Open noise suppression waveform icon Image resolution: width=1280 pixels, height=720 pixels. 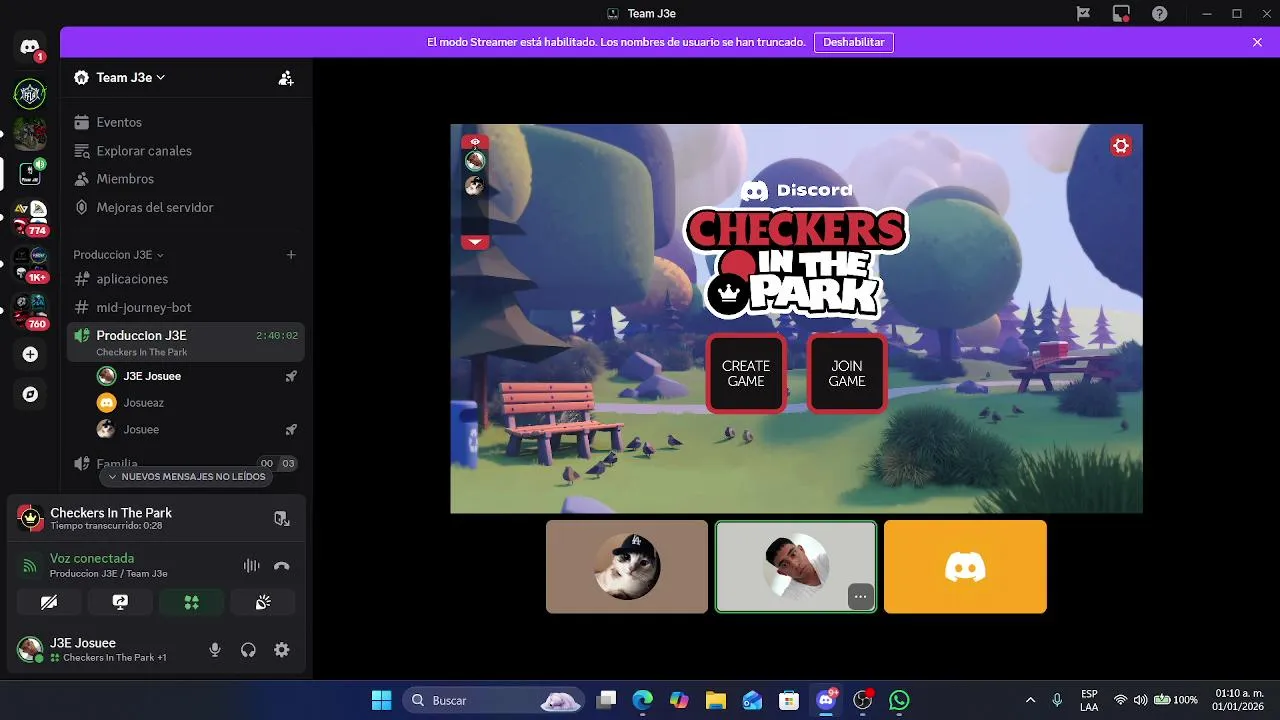[251, 566]
